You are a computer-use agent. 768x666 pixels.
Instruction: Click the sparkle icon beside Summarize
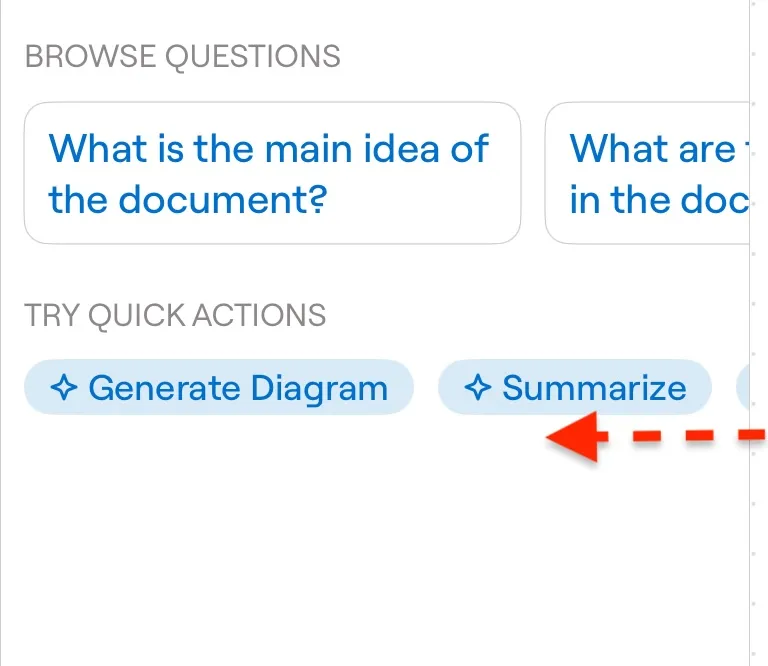(x=478, y=388)
